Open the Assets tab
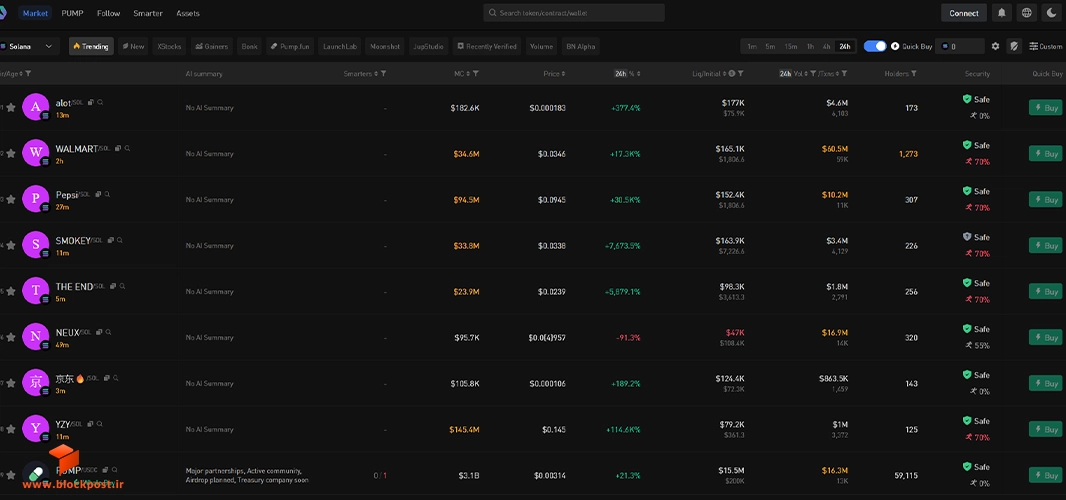The image size is (1066, 500). 188,13
